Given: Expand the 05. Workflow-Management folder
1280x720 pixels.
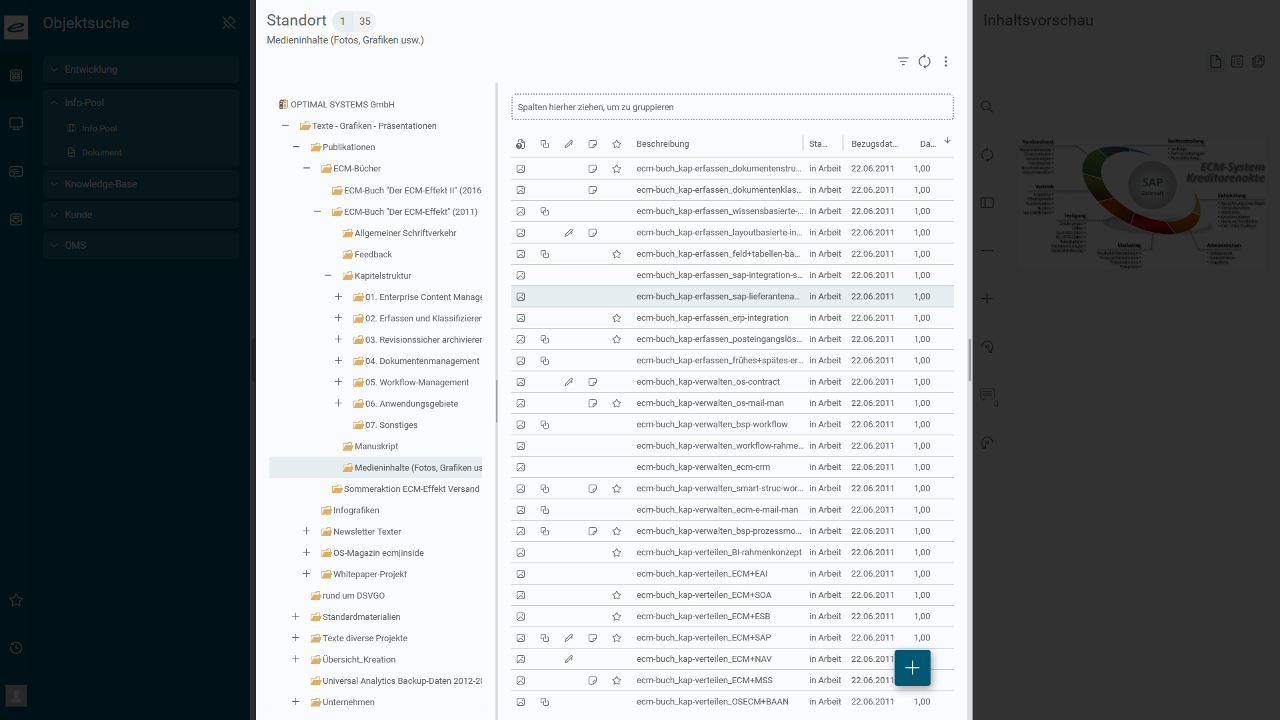Looking at the screenshot, I should pyautogui.click(x=338, y=382).
